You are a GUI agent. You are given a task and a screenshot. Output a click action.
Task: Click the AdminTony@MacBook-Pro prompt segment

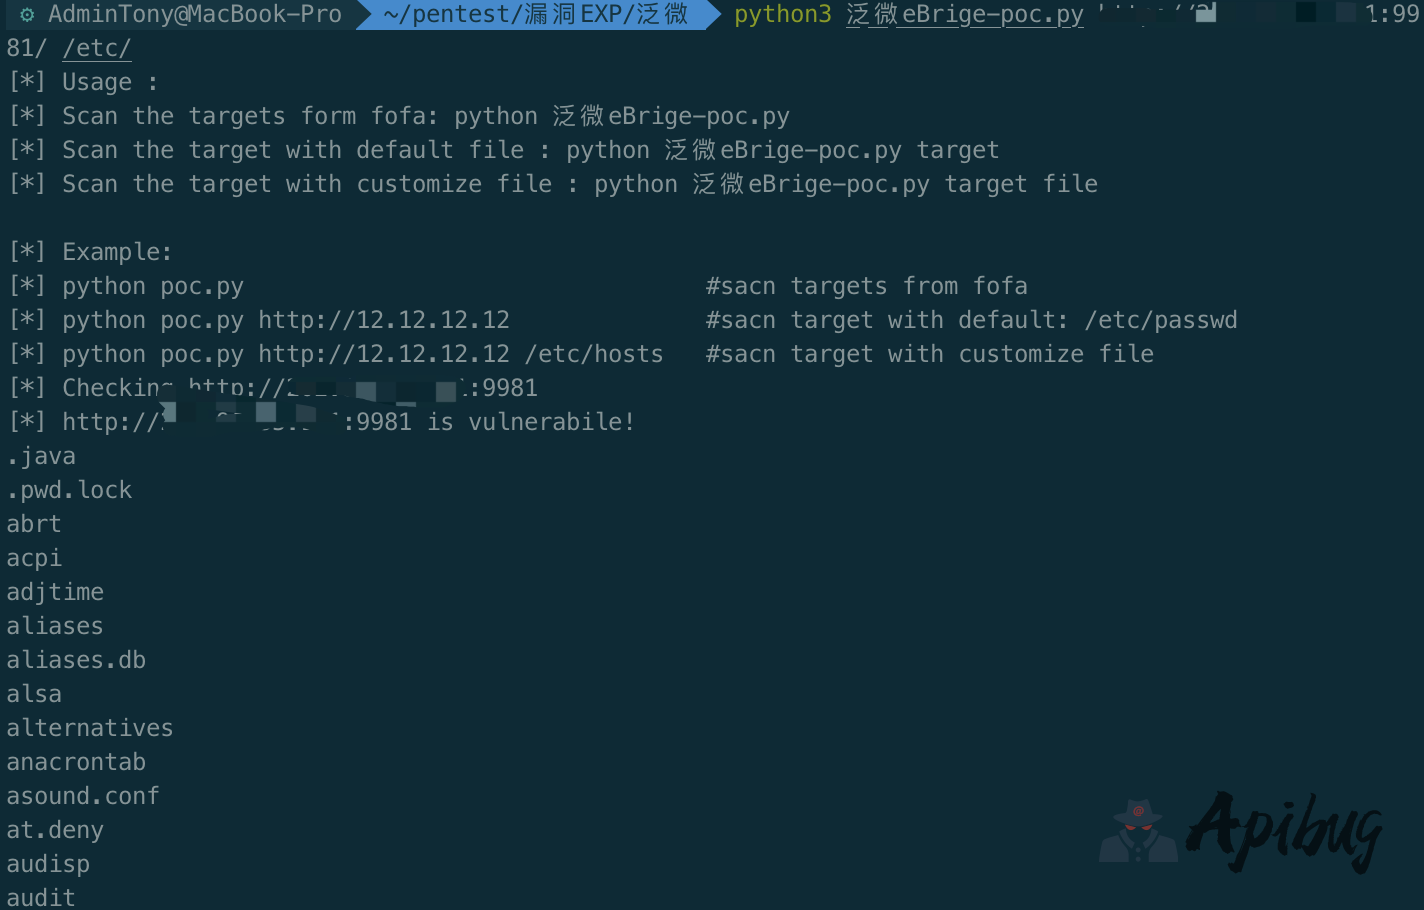(x=194, y=15)
